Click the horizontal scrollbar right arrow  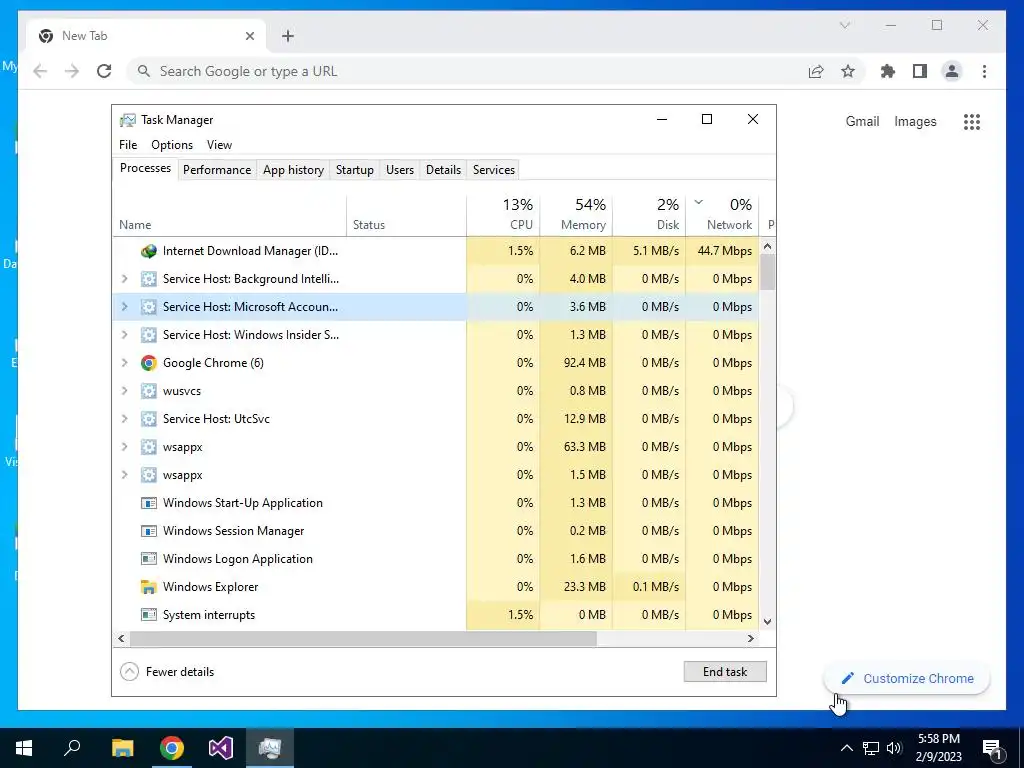(x=751, y=639)
